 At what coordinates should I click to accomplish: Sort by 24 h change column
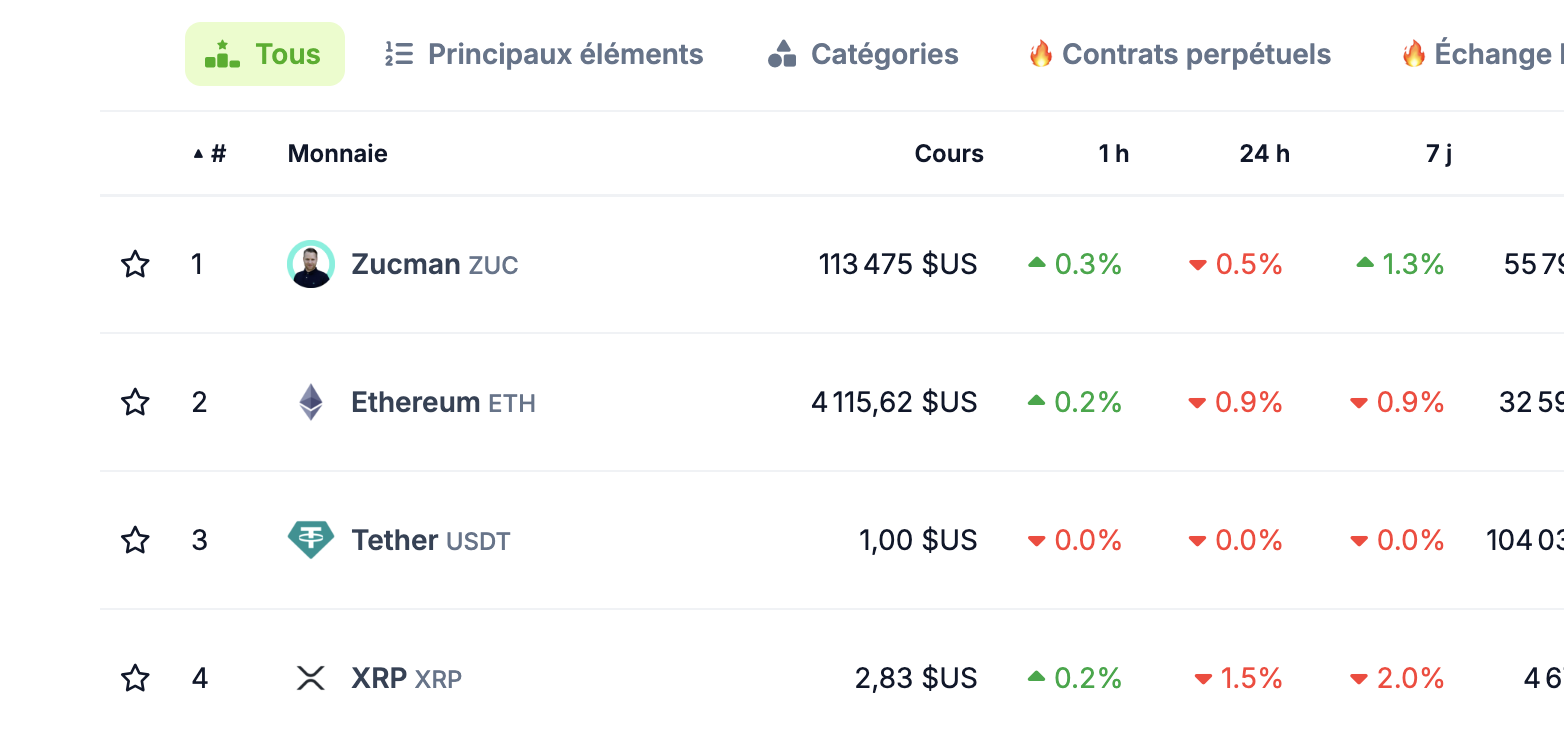click(x=1264, y=154)
